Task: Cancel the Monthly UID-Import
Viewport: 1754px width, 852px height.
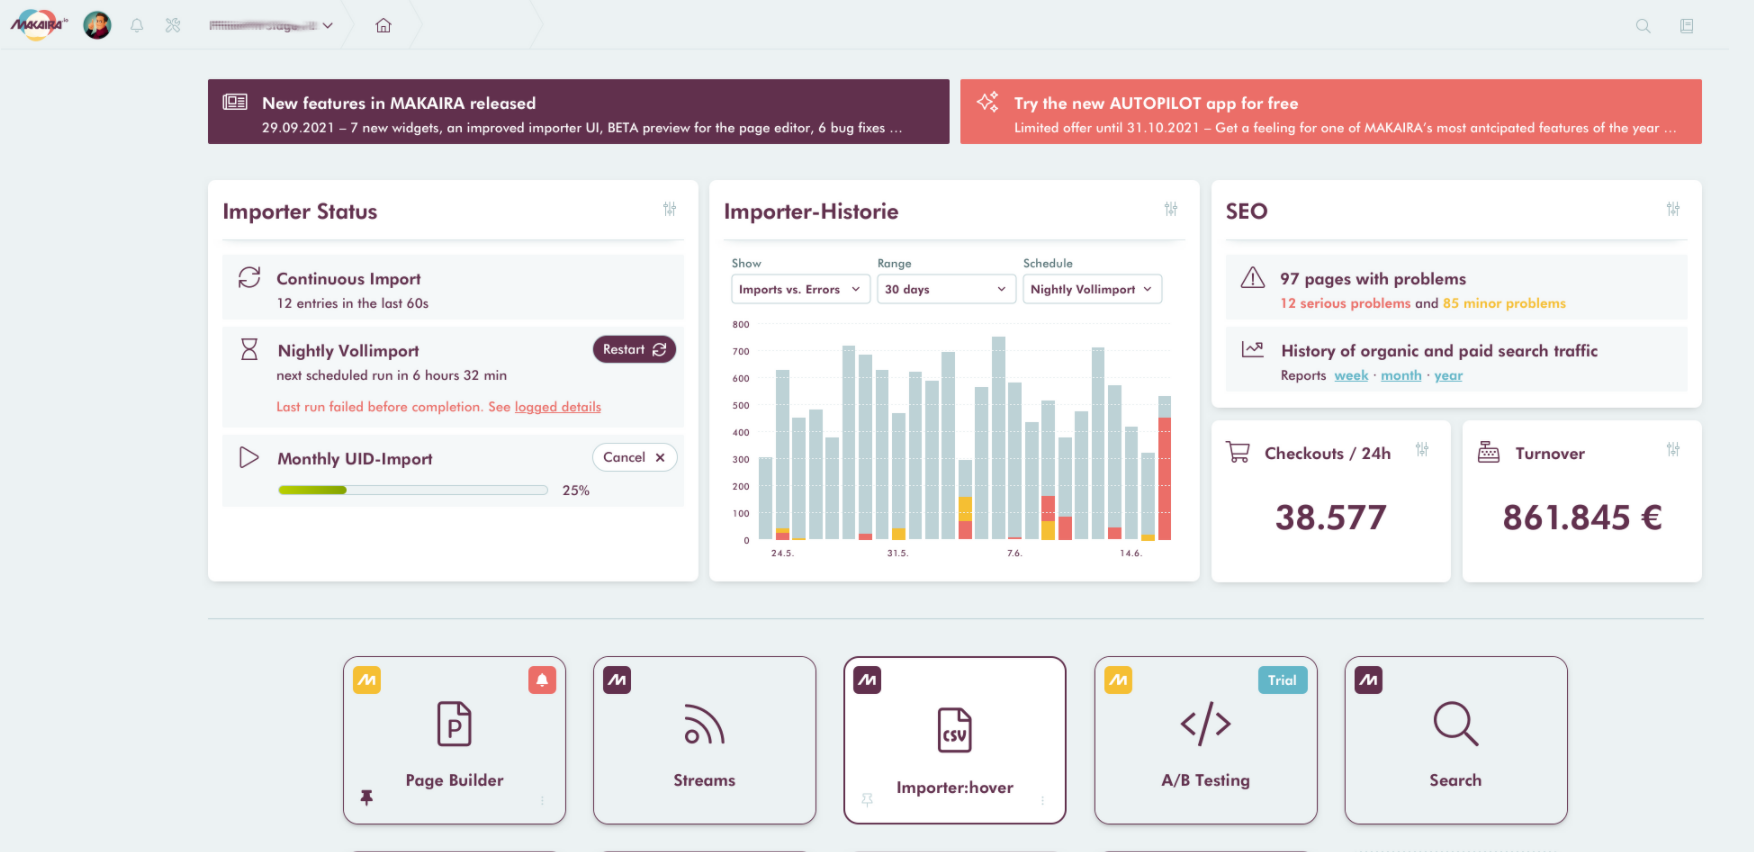Action: [x=635, y=457]
